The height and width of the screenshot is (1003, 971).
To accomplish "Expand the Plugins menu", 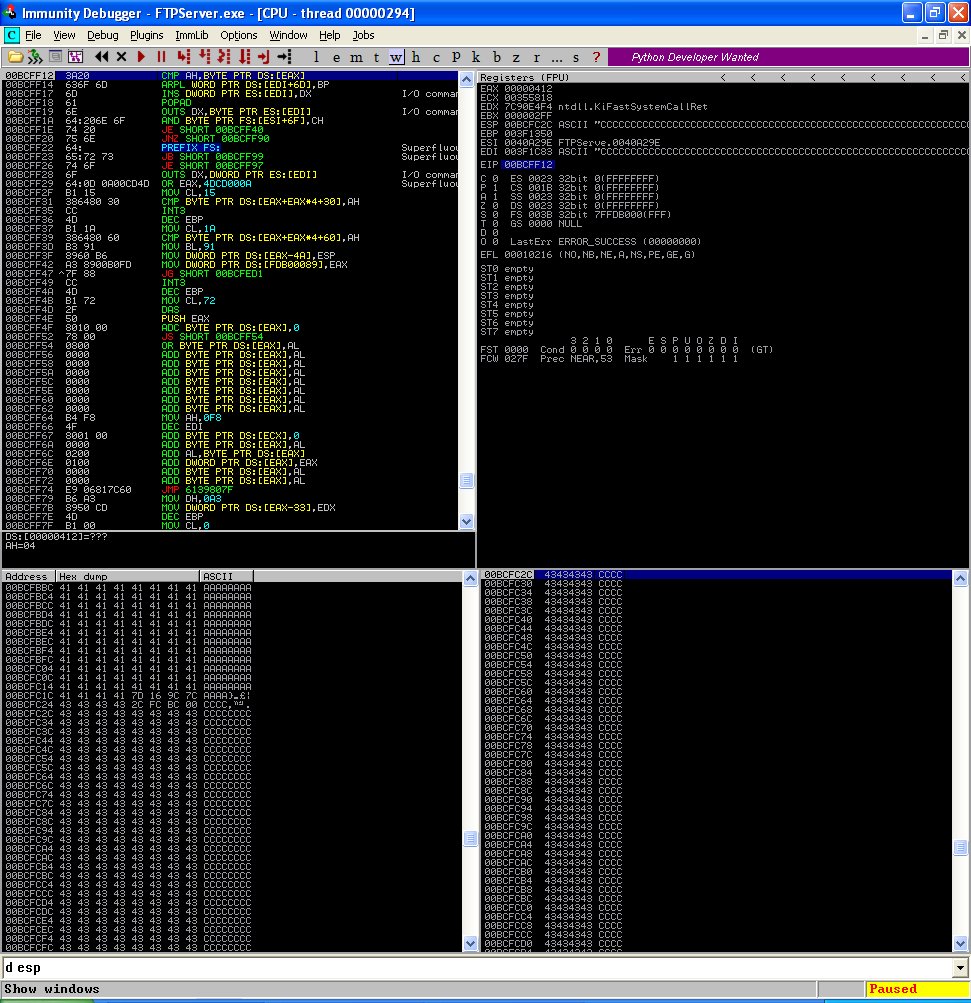I will click(146, 35).
